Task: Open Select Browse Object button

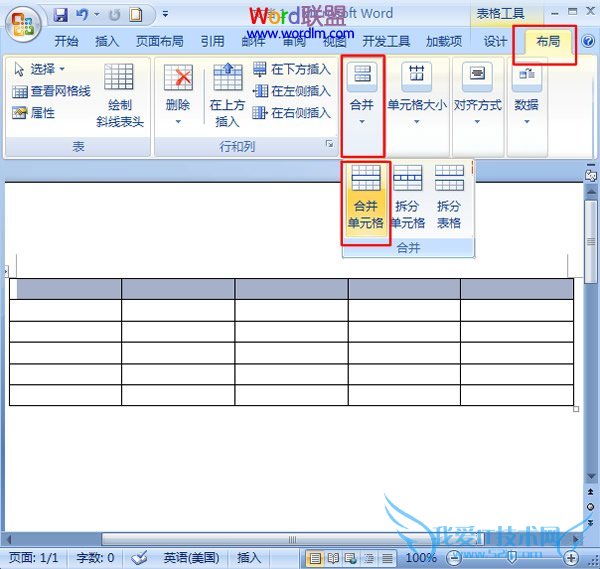Action: [590, 507]
